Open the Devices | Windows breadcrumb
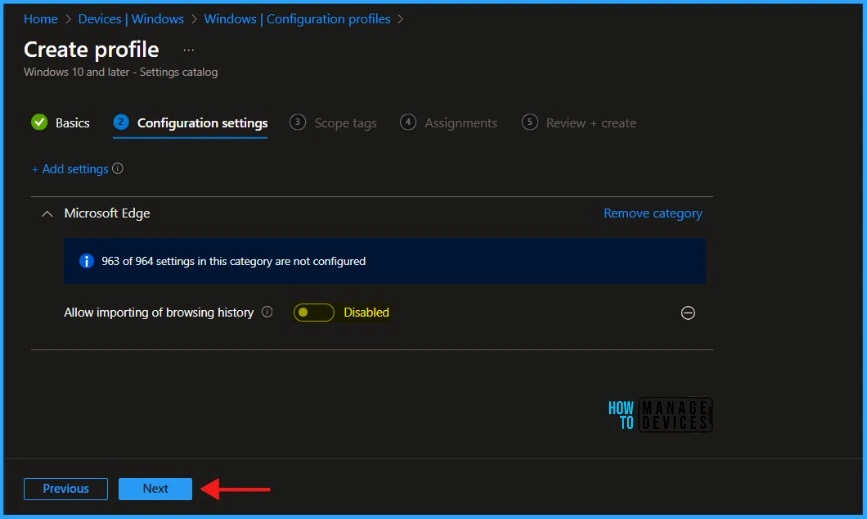867x519 pixels. pyautogui.click(x=130, y=19)
